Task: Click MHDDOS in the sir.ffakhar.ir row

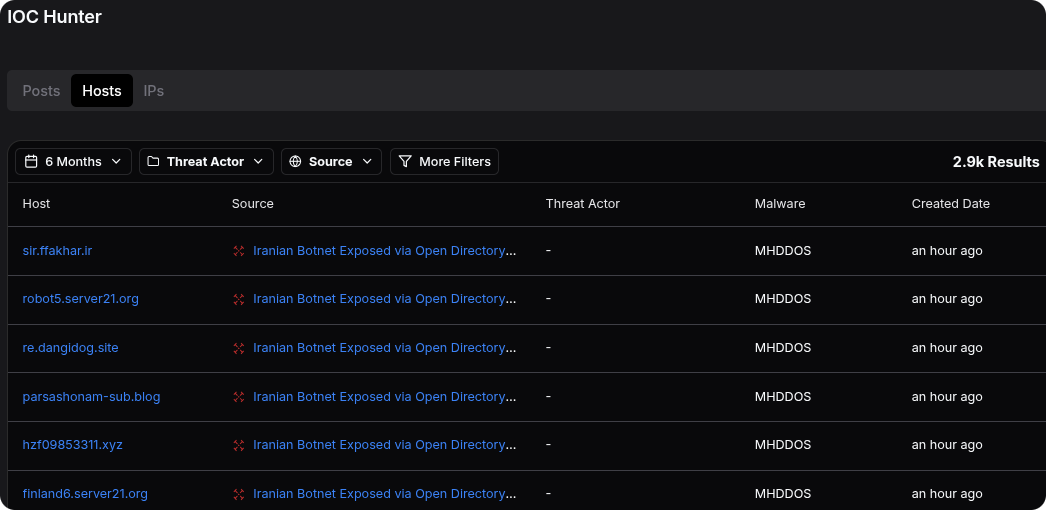Action: (783, 251)
